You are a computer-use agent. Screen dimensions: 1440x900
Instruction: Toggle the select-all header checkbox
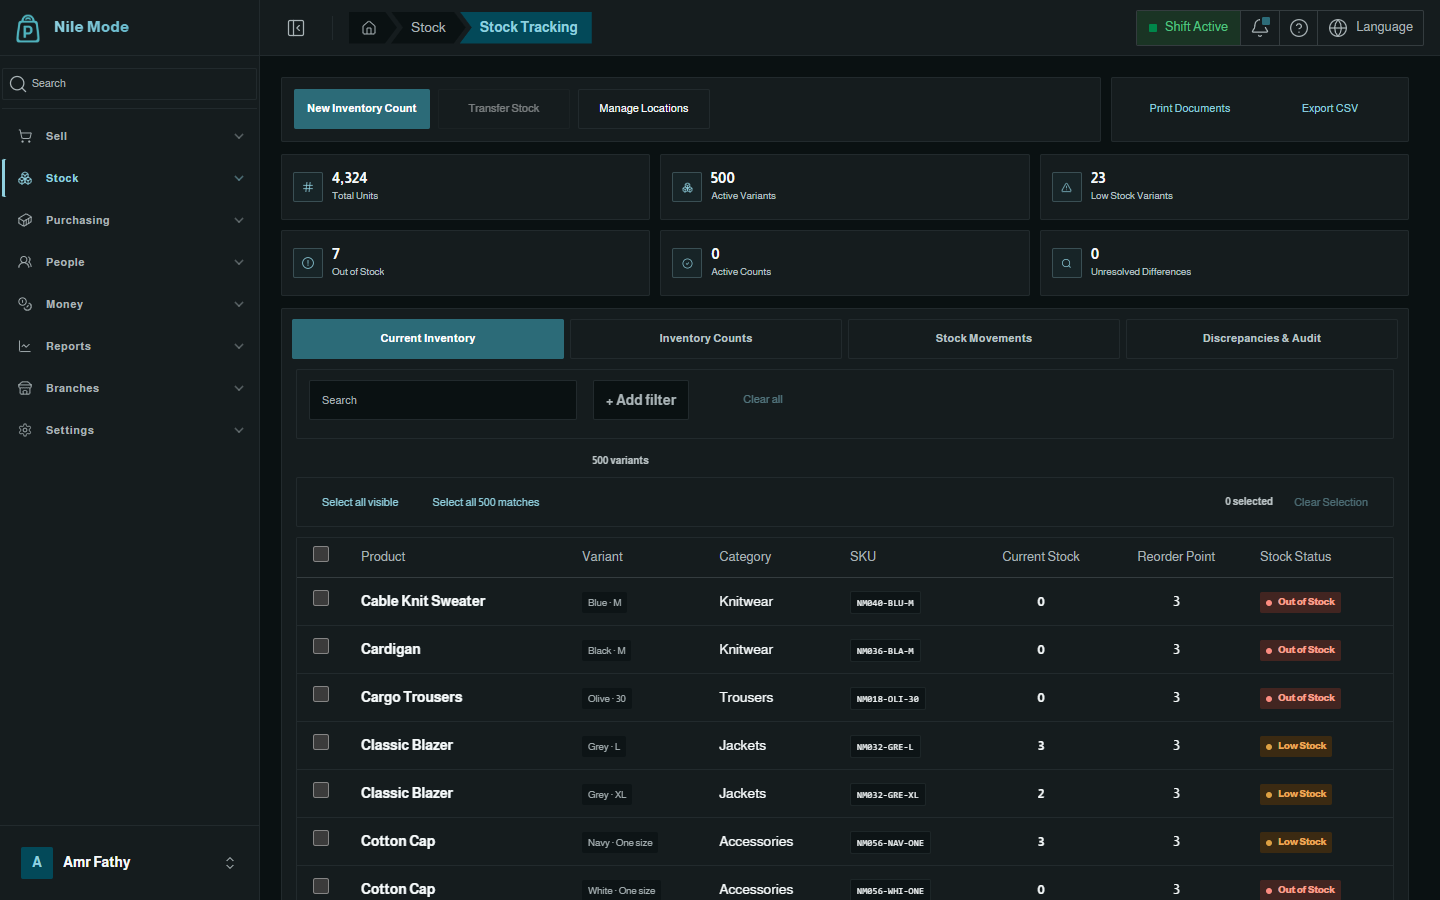click(321, 554)
